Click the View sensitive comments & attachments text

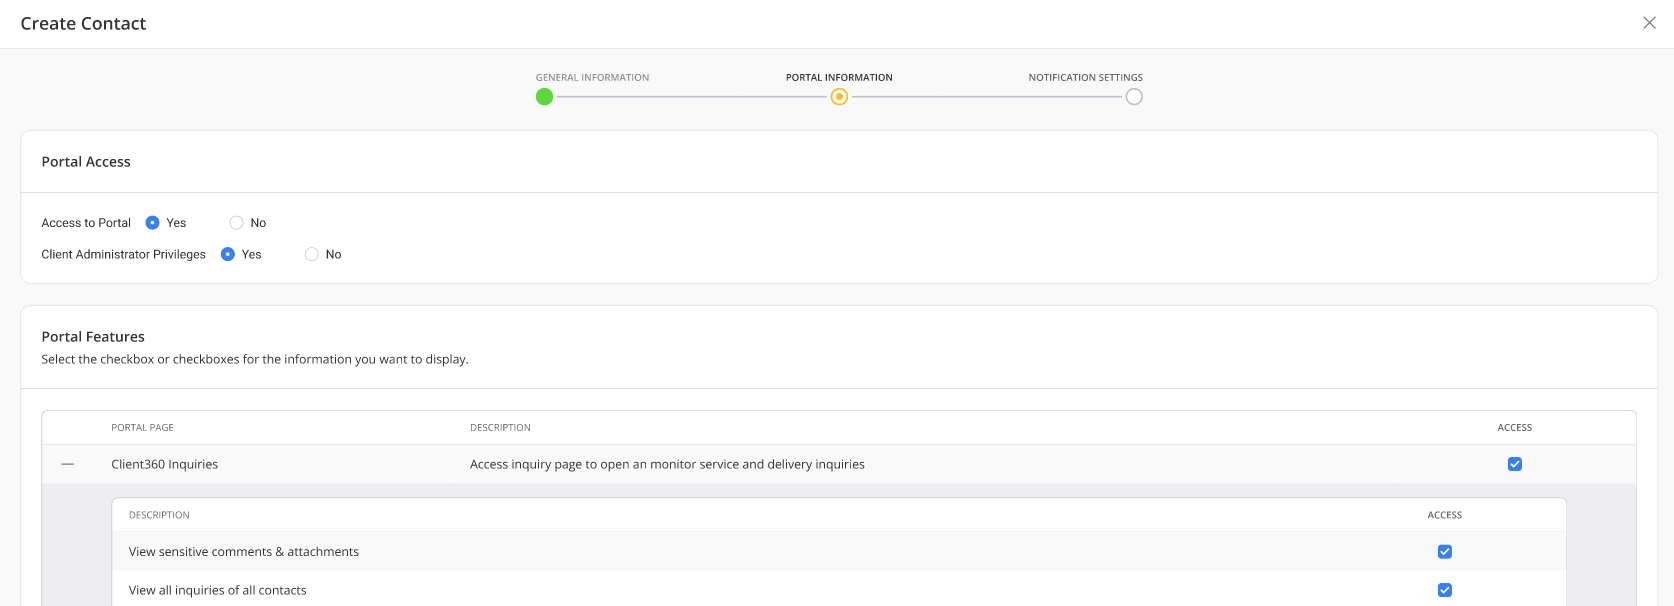(x=244, y=552)
